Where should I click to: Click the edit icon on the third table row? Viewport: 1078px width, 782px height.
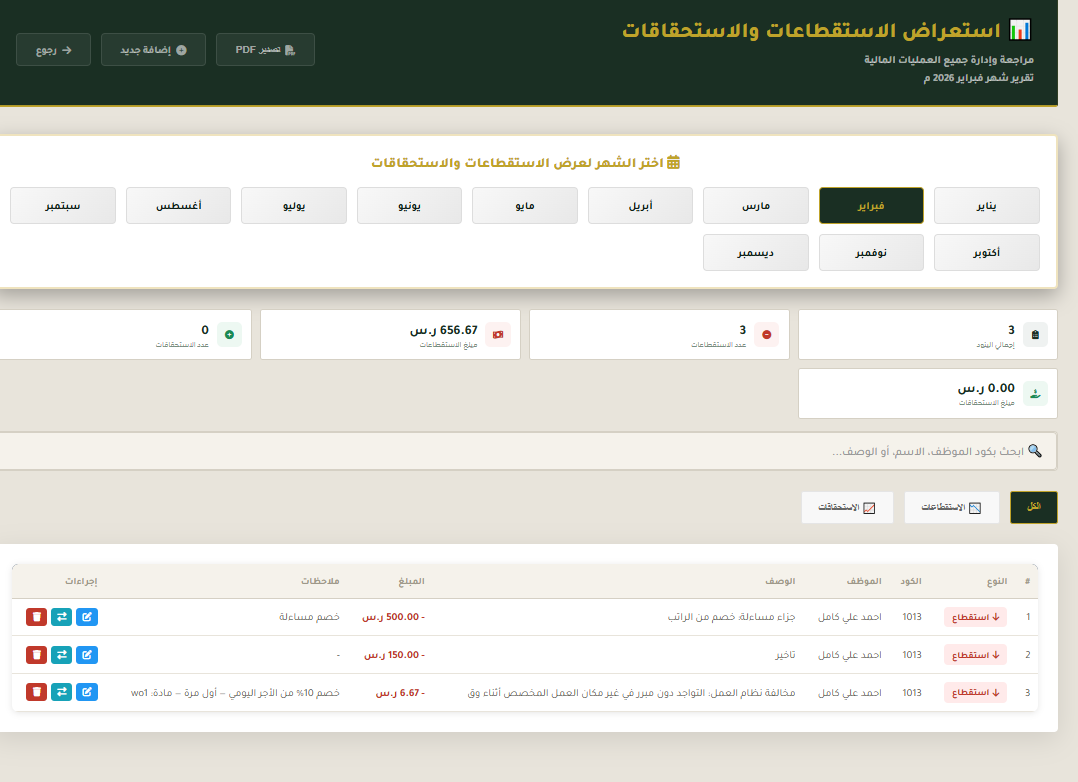pos(87,691)
